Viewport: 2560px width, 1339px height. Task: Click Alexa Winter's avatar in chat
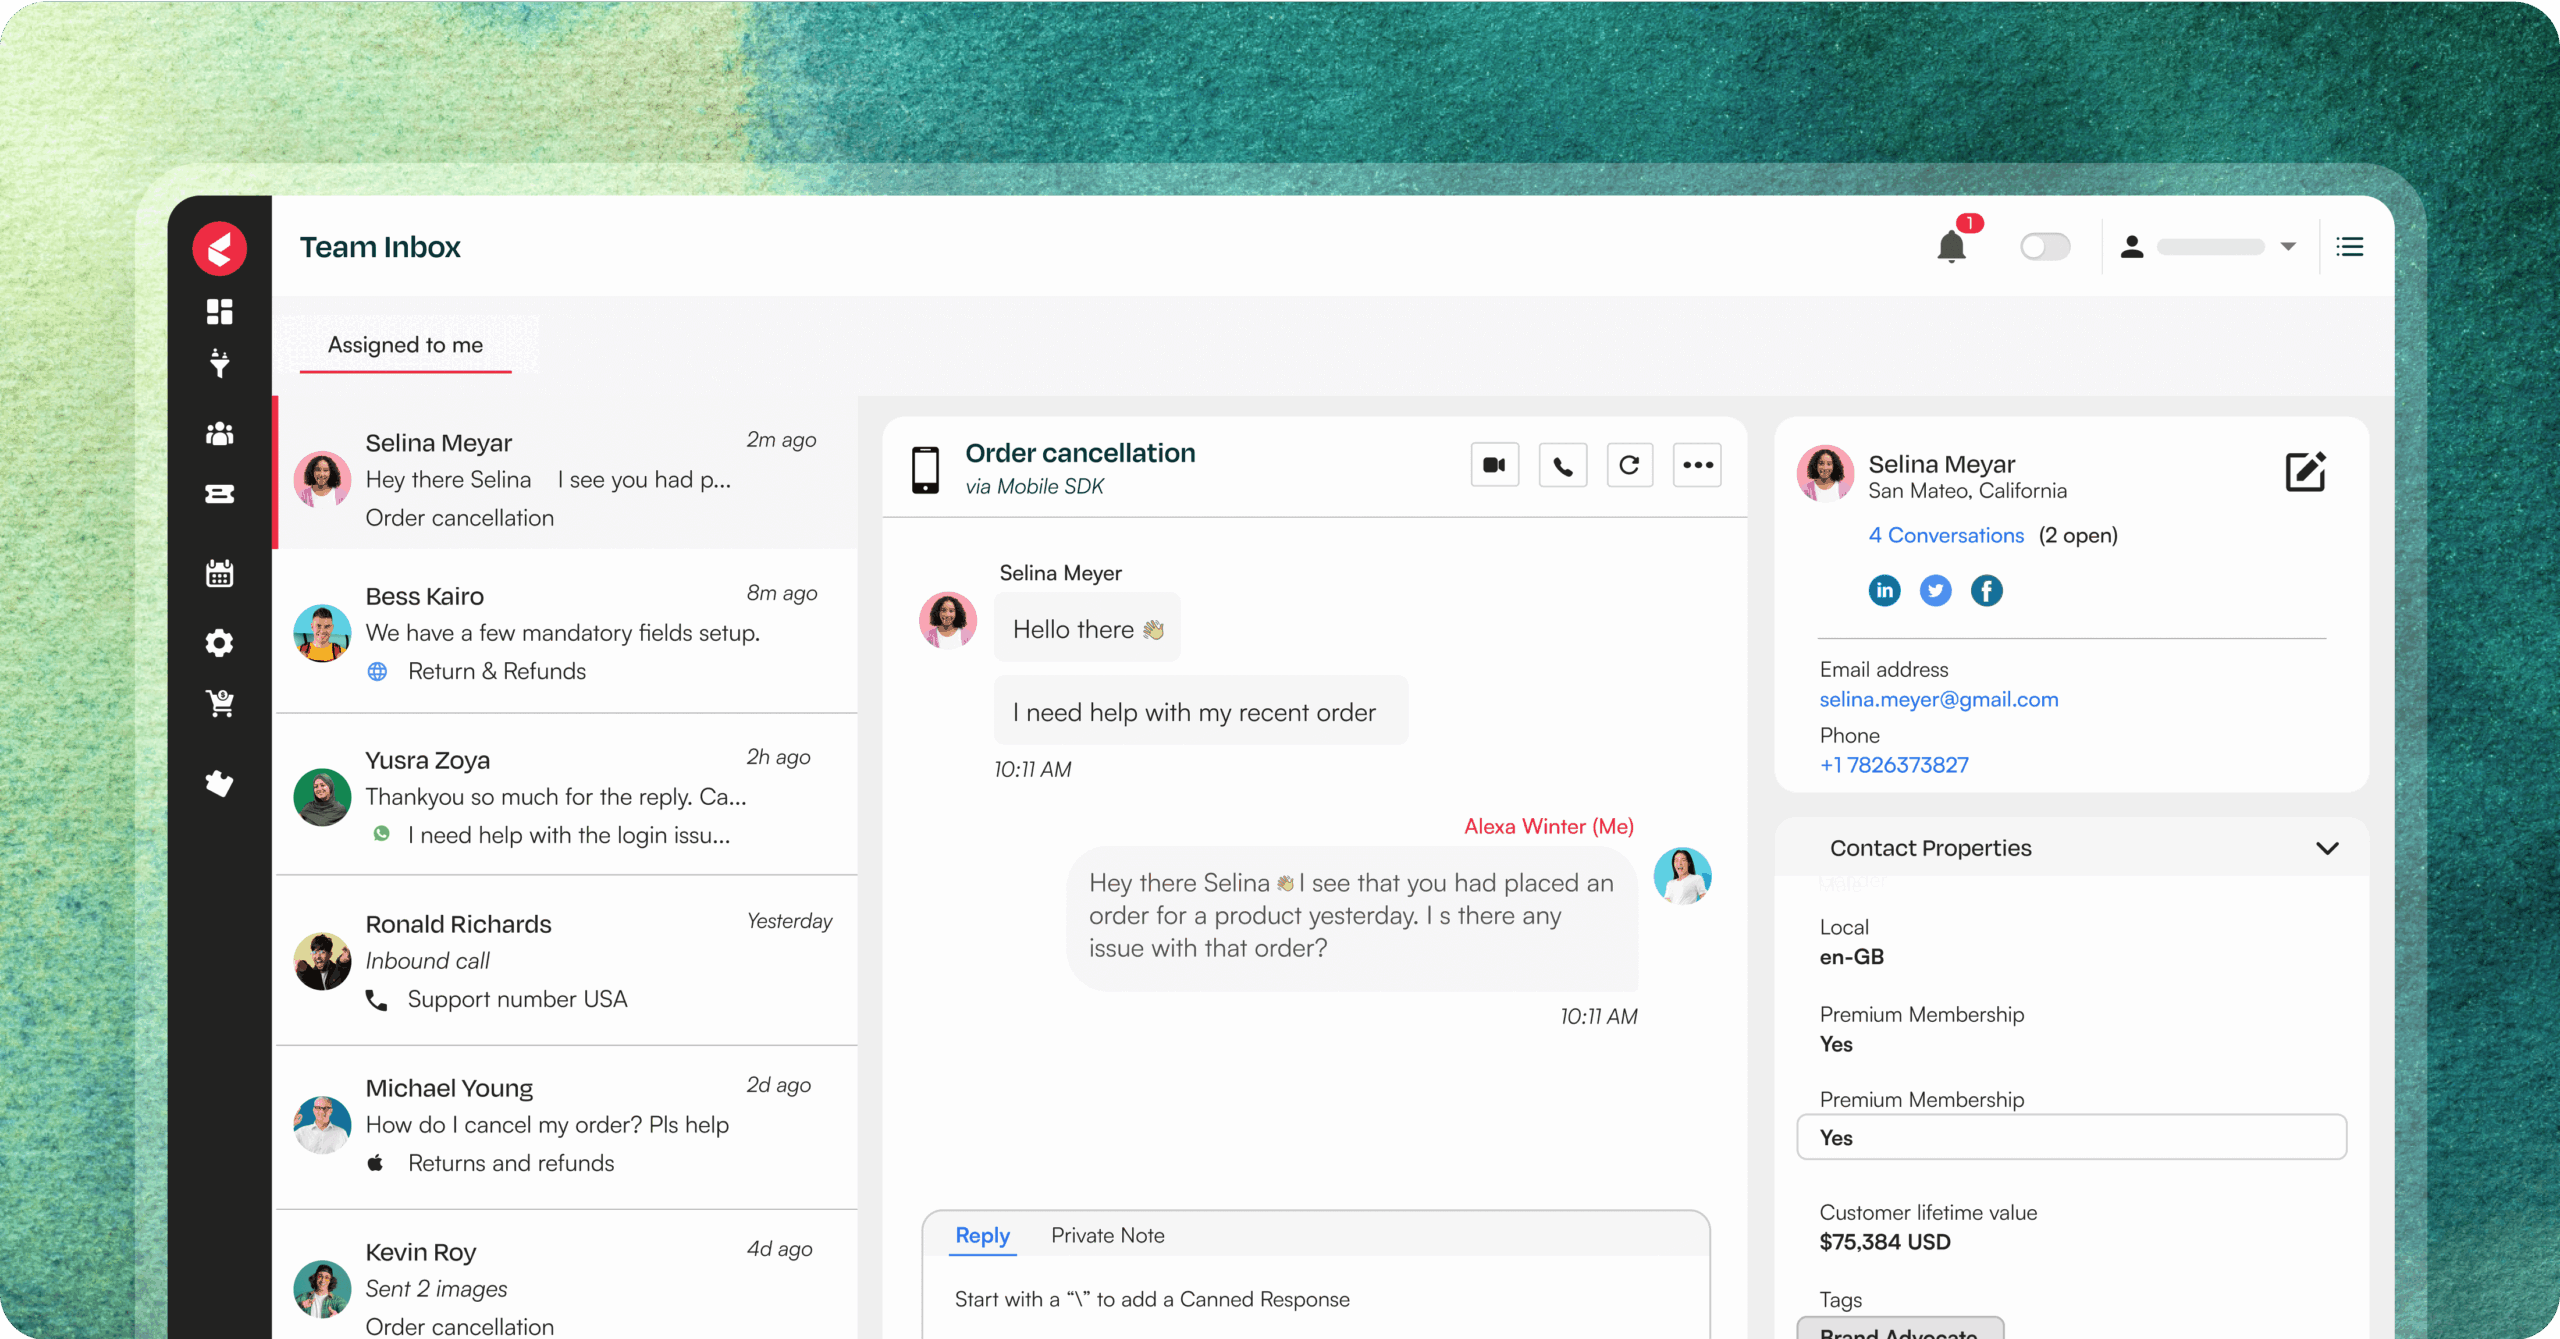[1682, 876]
